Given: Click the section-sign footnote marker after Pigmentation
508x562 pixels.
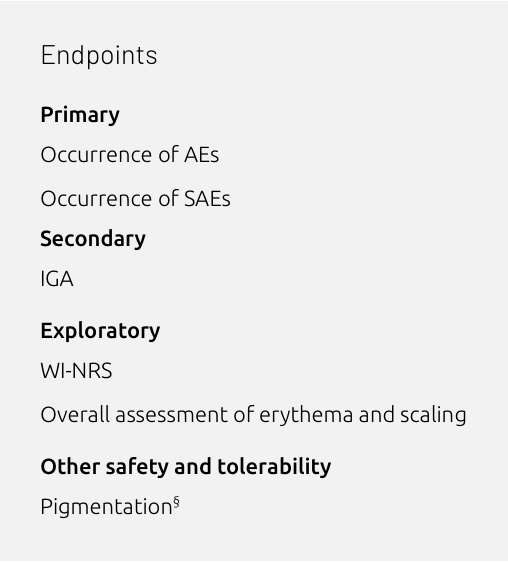Looking at the screenshot, I should (176, 502).
